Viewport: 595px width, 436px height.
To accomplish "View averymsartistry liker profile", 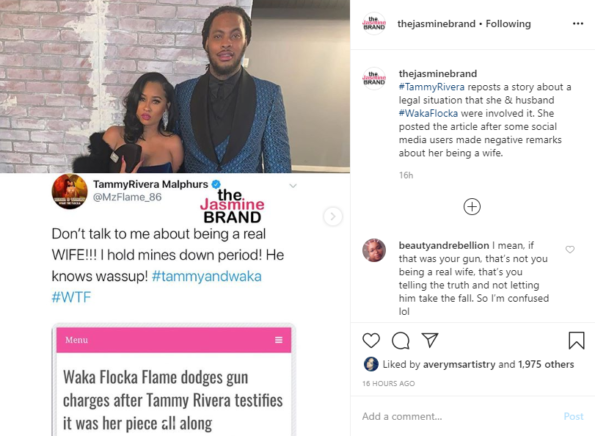I will [x=459, y=364].
